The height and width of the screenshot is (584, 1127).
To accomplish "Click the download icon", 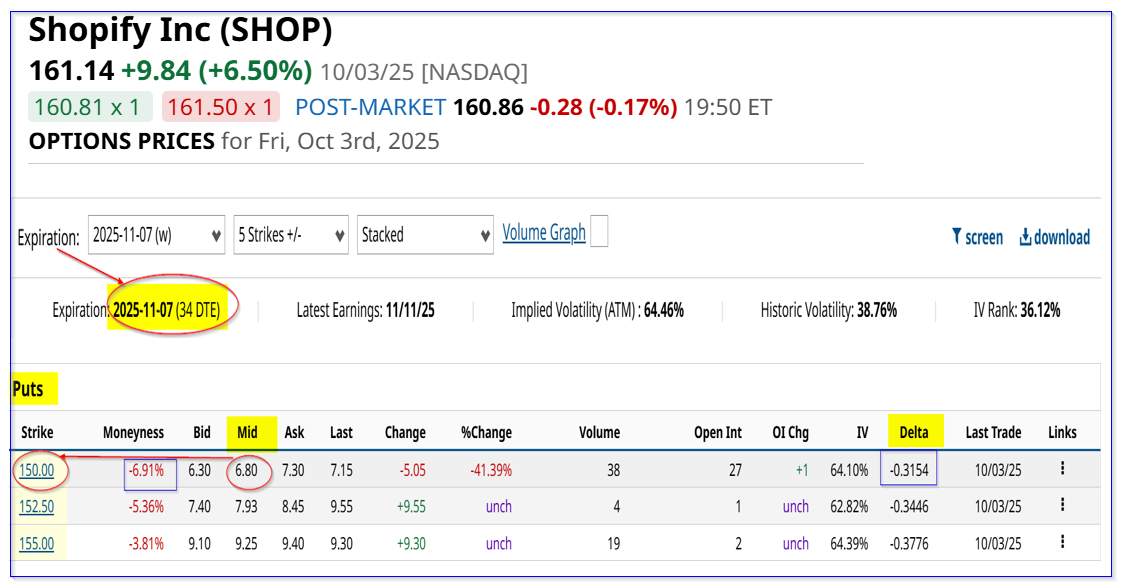I will (x=1025, y=237).
